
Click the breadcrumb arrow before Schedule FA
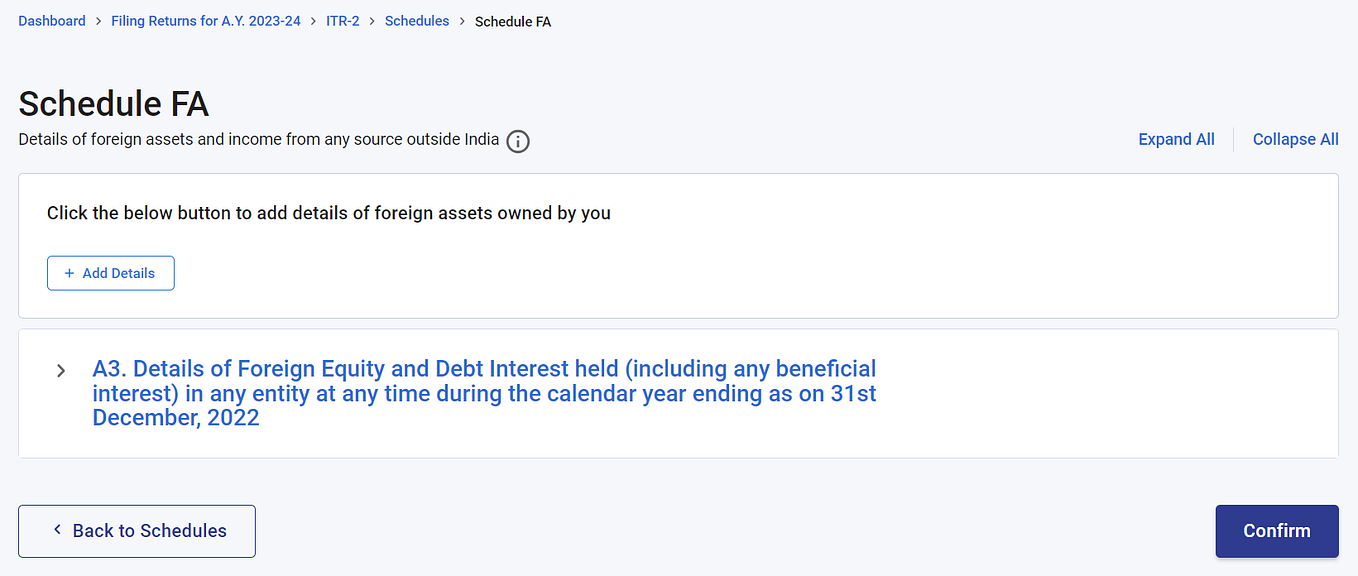click(x=462, y=21)
